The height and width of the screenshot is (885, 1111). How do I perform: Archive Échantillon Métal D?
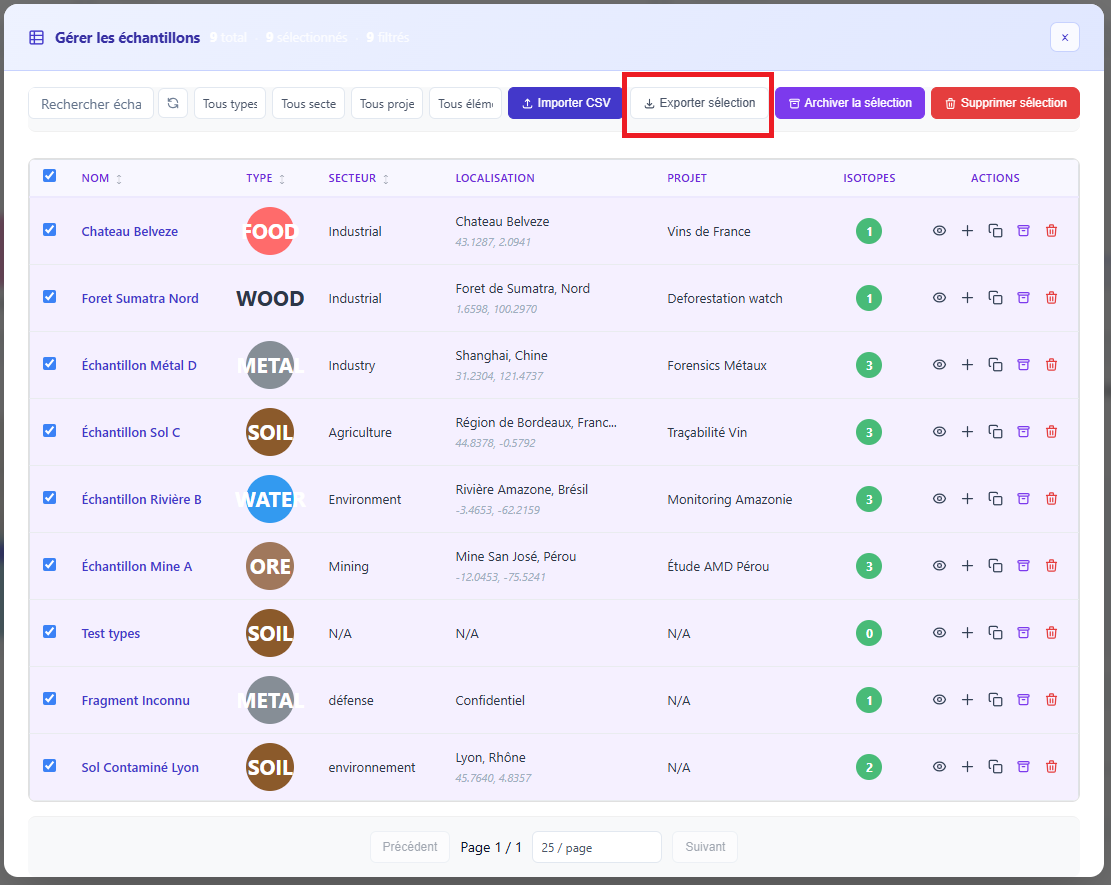pyautogui.click(x=1023, y=364)
